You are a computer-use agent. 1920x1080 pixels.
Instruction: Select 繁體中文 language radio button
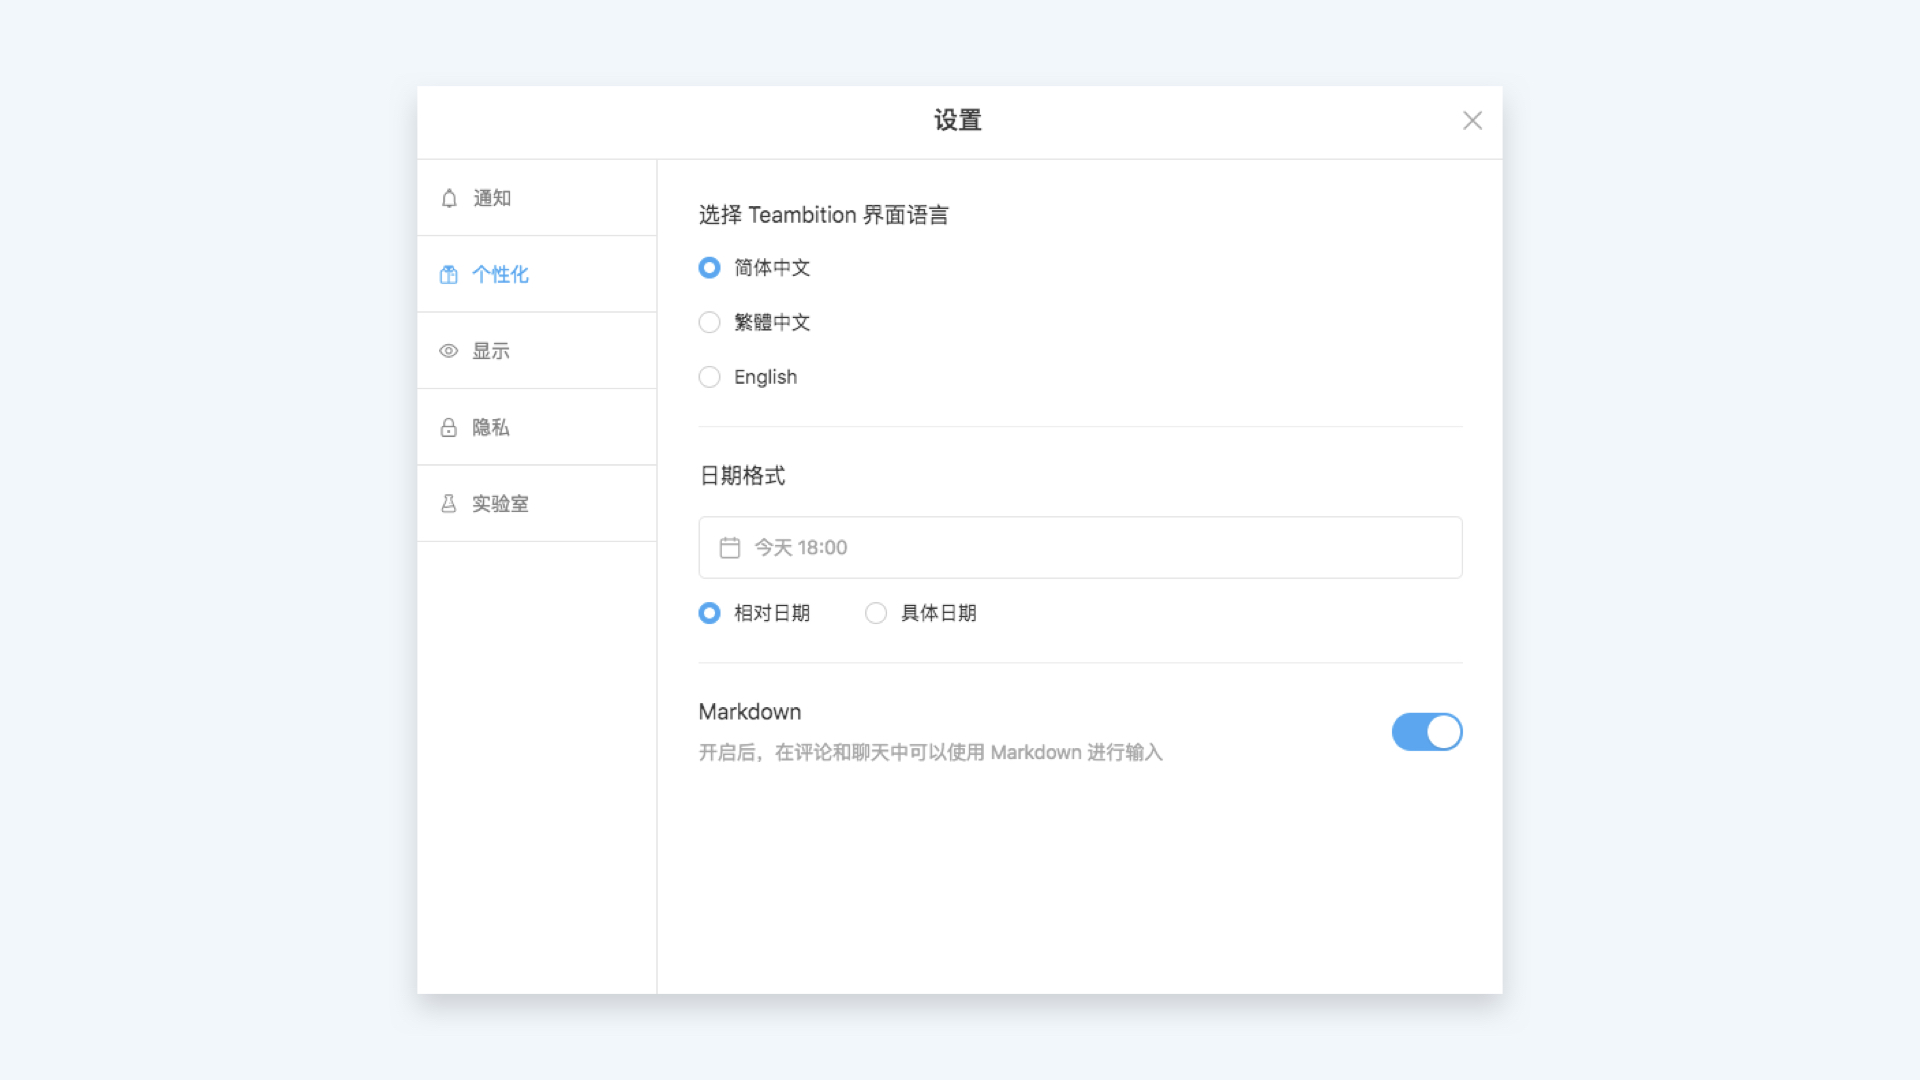tap(709, 322)
